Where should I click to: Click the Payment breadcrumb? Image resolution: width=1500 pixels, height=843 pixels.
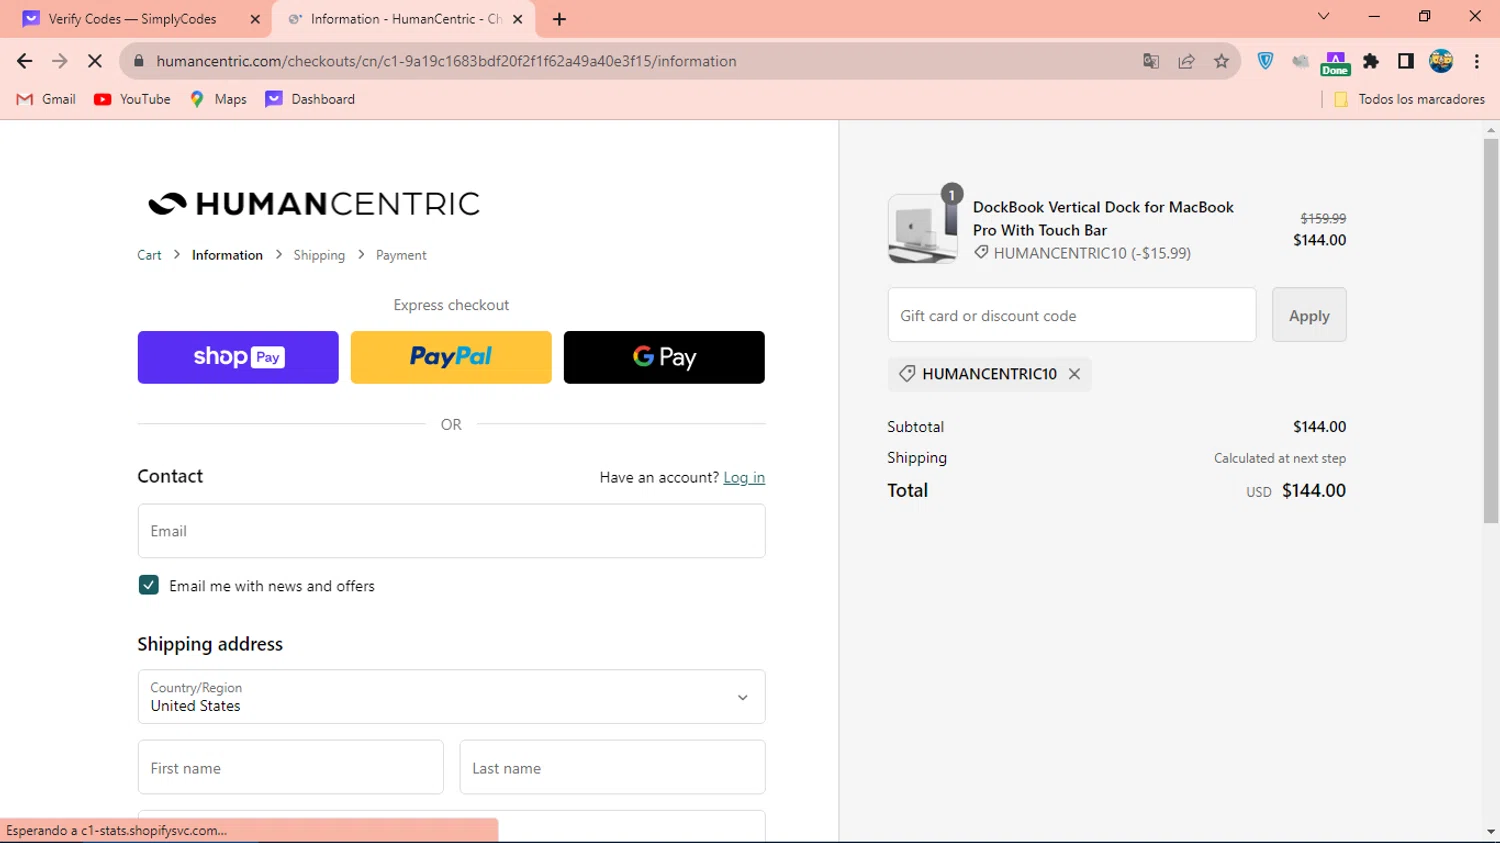(x=401, y=255)
